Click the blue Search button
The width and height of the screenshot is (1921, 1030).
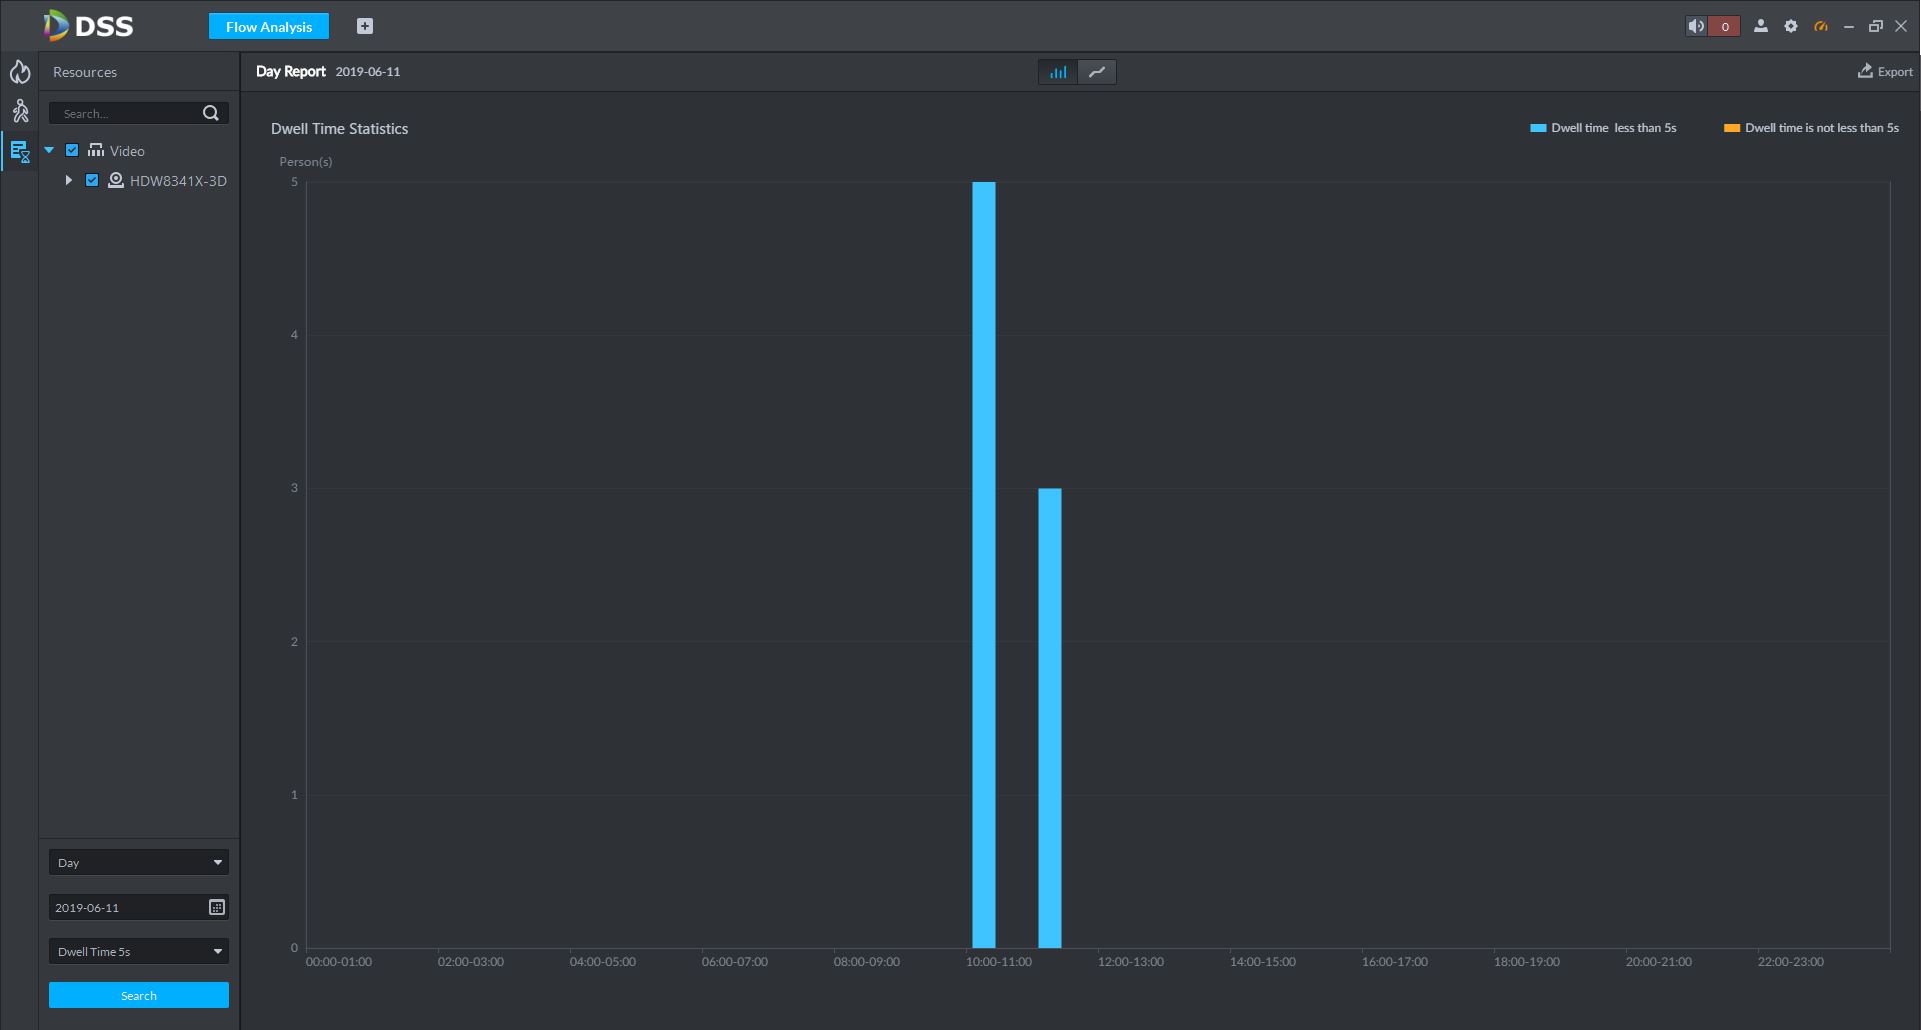tap(139, 995)
